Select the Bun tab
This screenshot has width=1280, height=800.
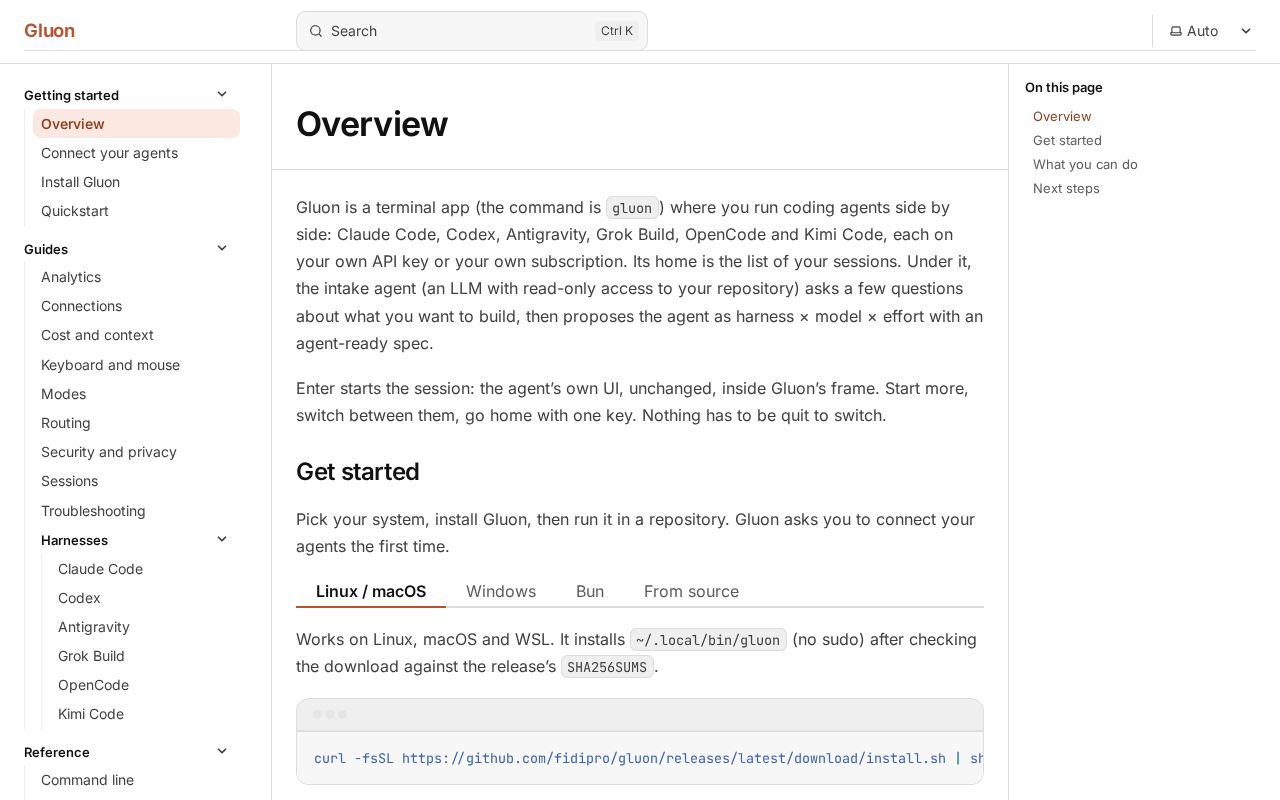tap(590, 591)
